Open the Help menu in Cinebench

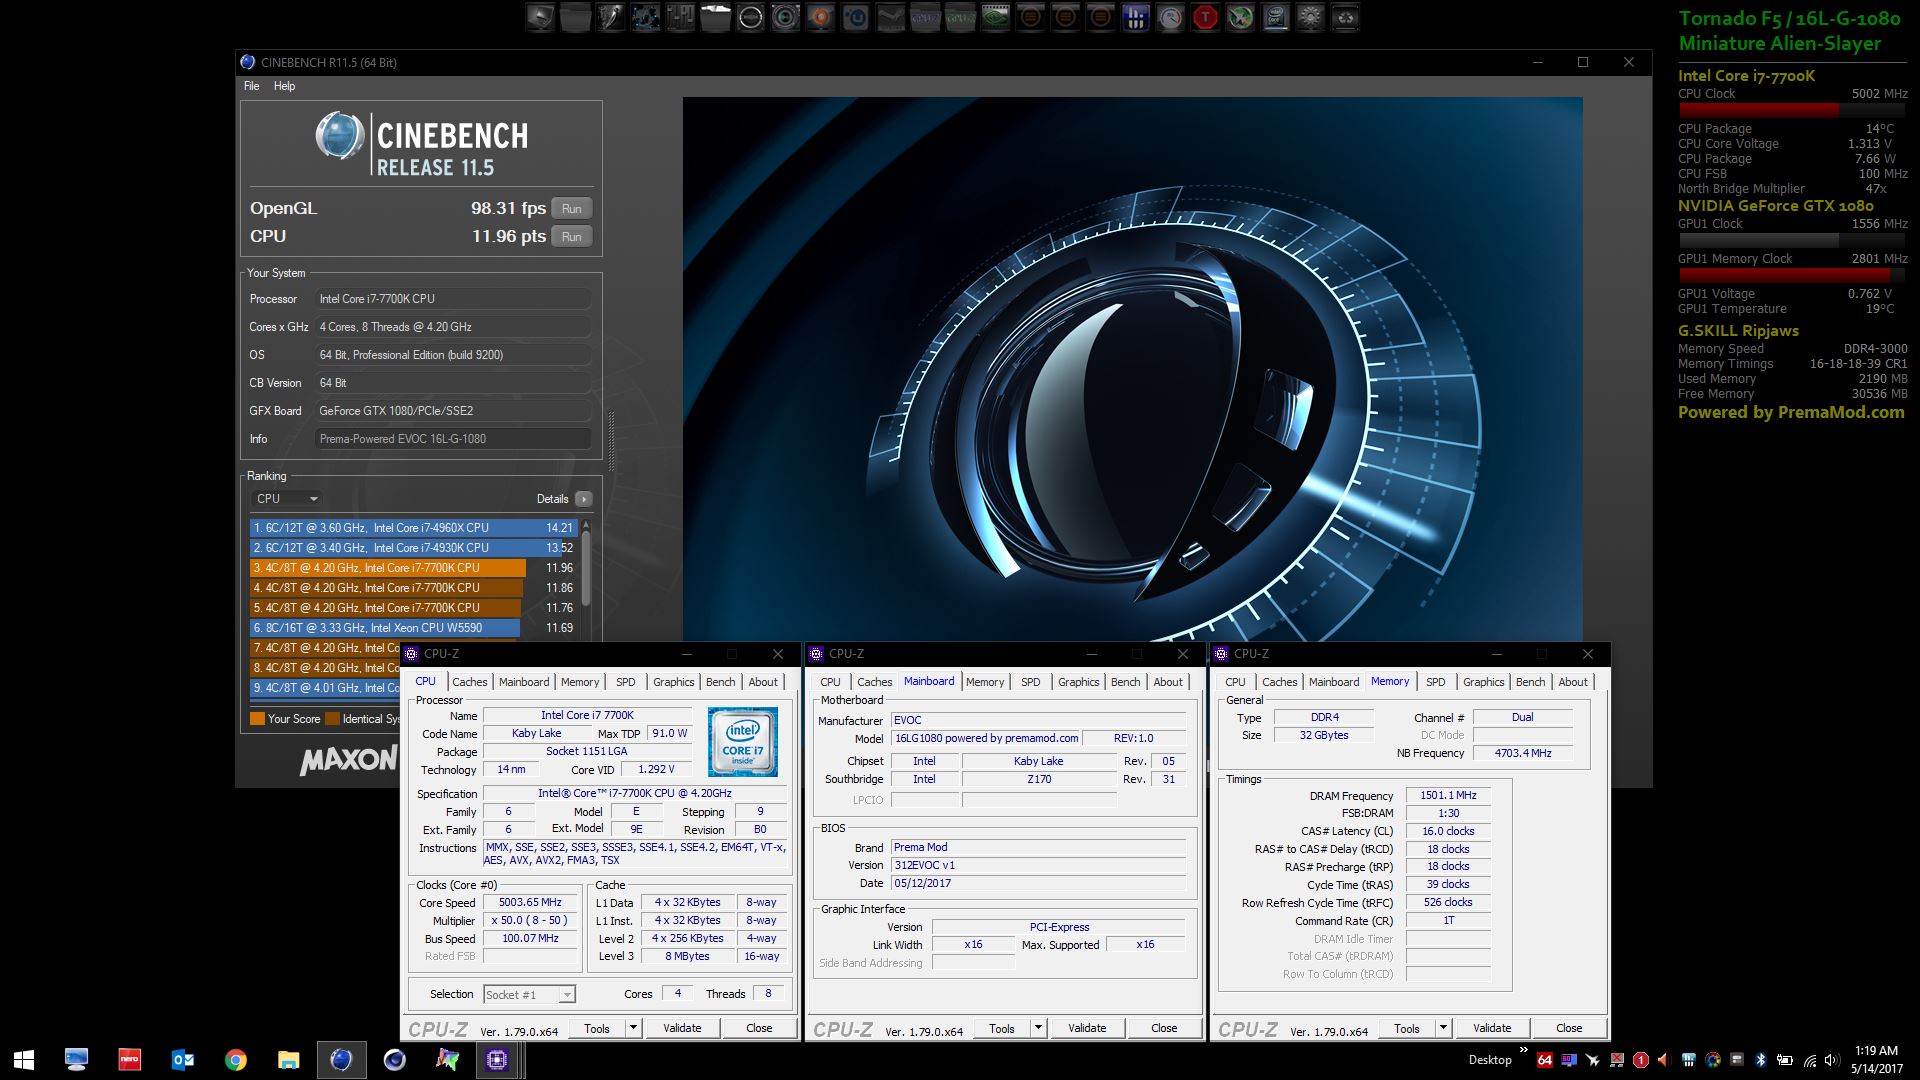point(285,86)
